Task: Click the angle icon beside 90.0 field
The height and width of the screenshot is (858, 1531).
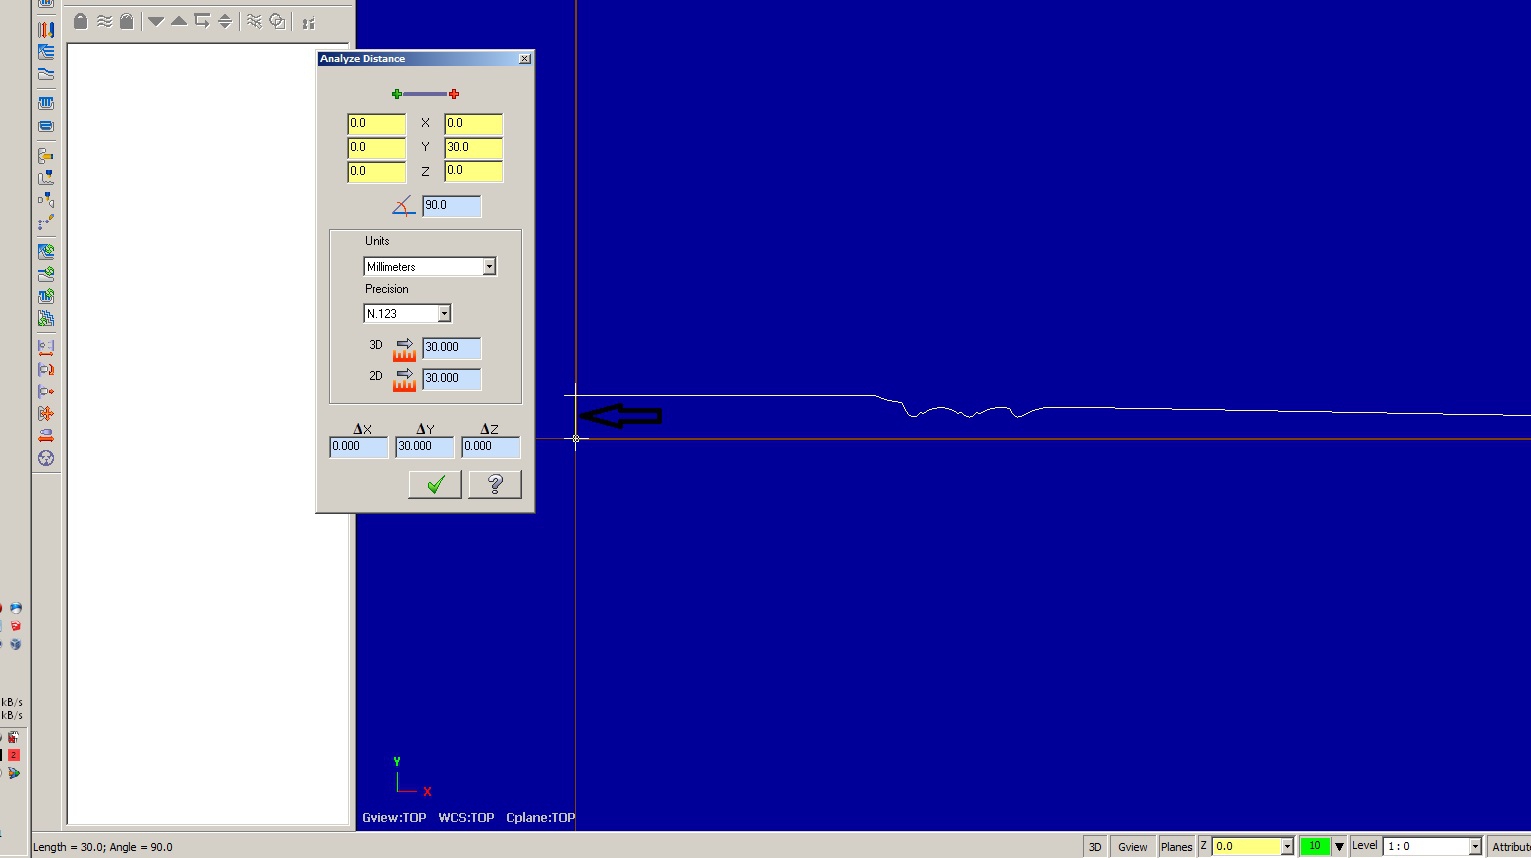Action: (x=403, y=206)
